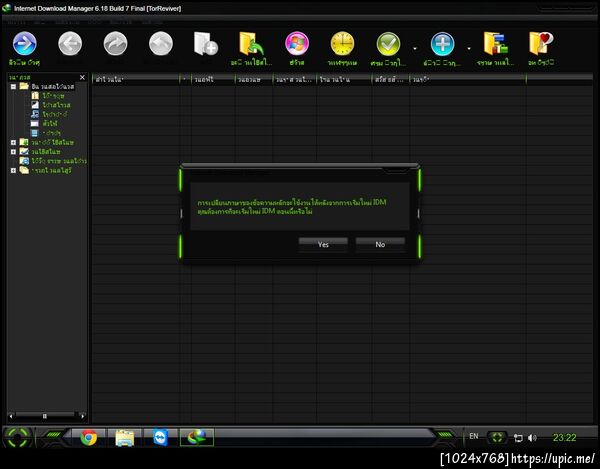Select the programs window-icon category item
This screenshot has height=469, width=600.
(x=44, y=123)
